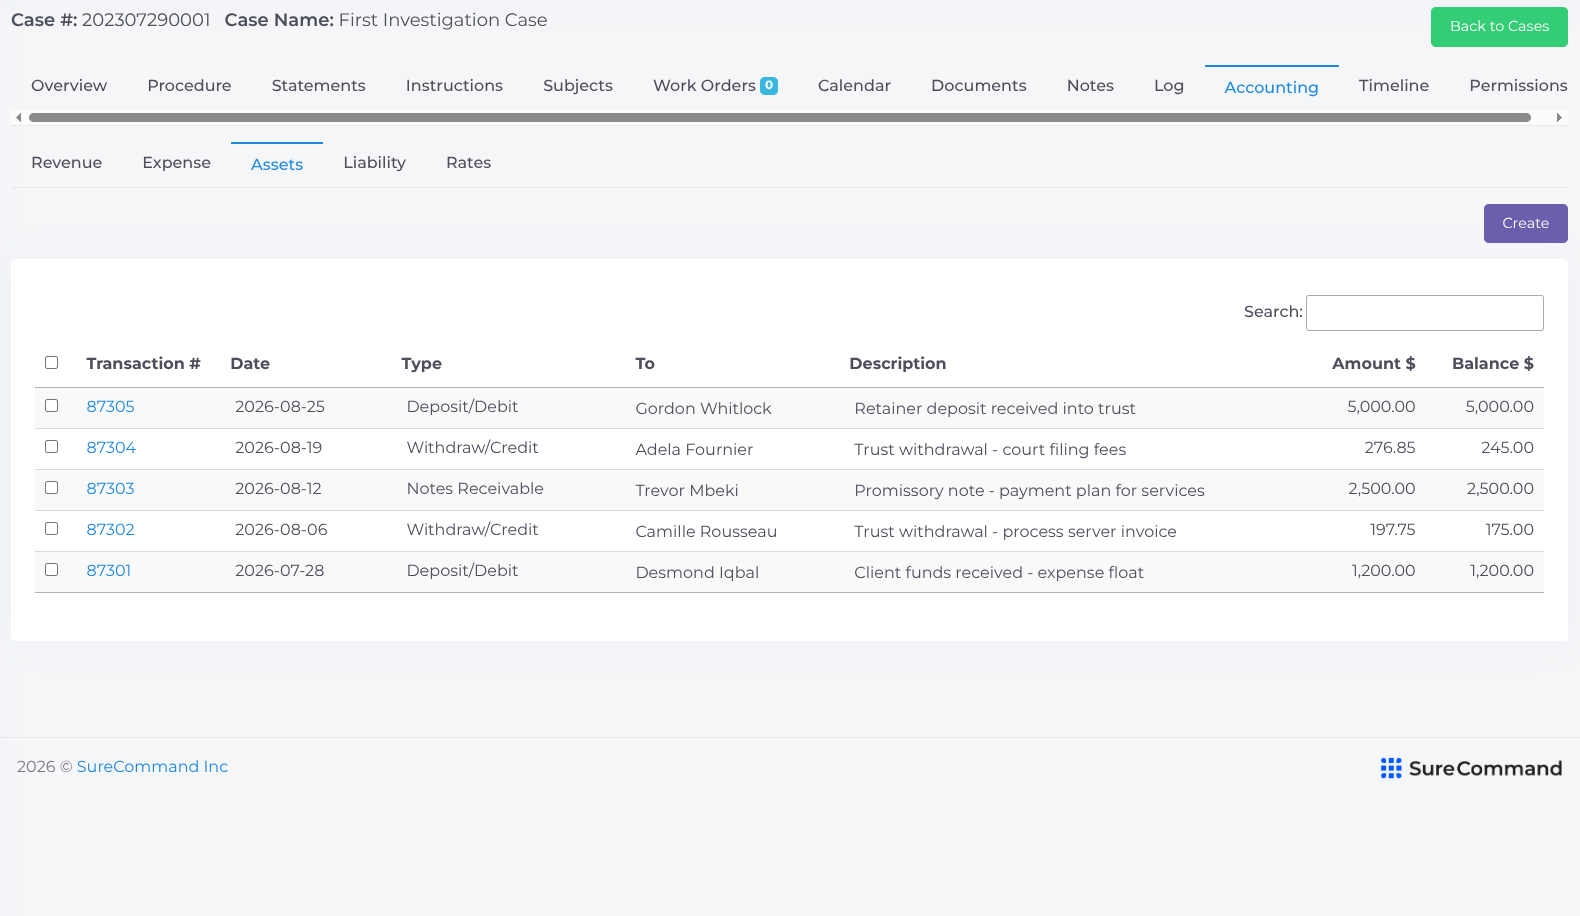Check the box for transaction 87303
This screenshot has width=1580, height=916.
coord(52,488)
